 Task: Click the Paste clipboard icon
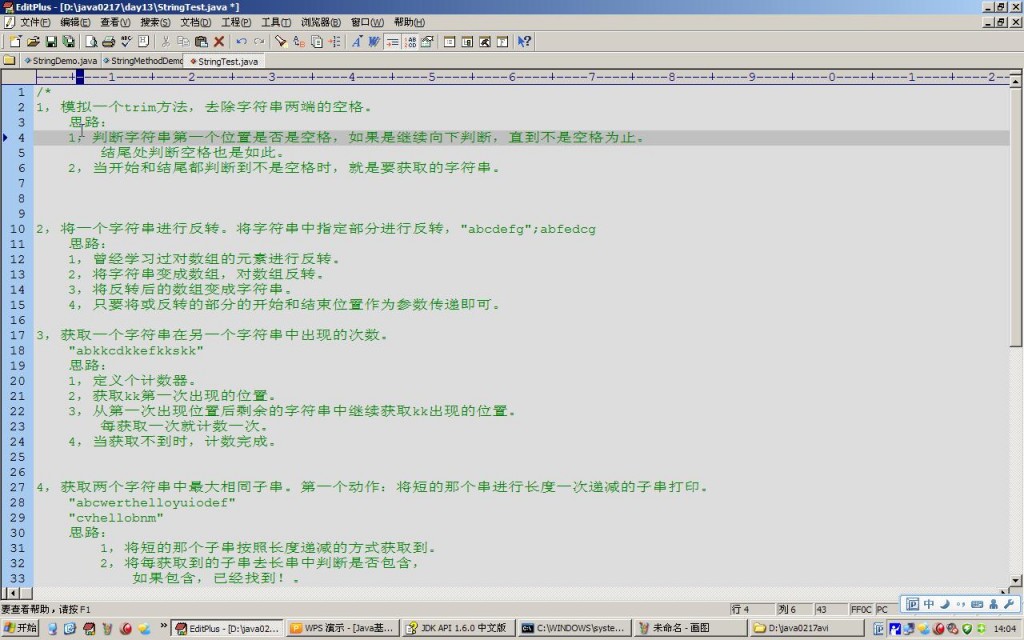(201, 42)
